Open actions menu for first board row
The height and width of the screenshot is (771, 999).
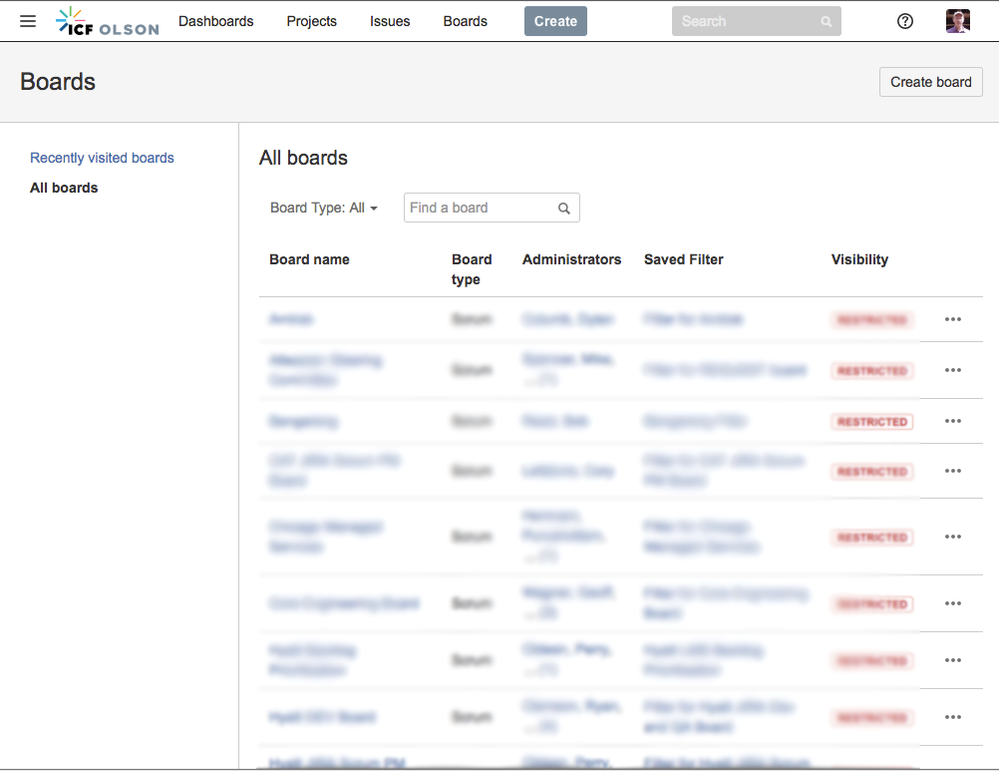coord(953,319)
